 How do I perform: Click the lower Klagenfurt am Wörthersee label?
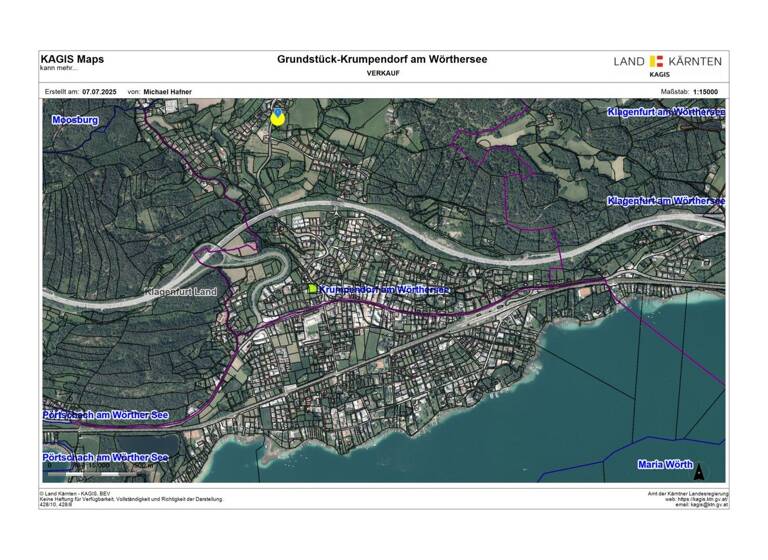point(665,201)
